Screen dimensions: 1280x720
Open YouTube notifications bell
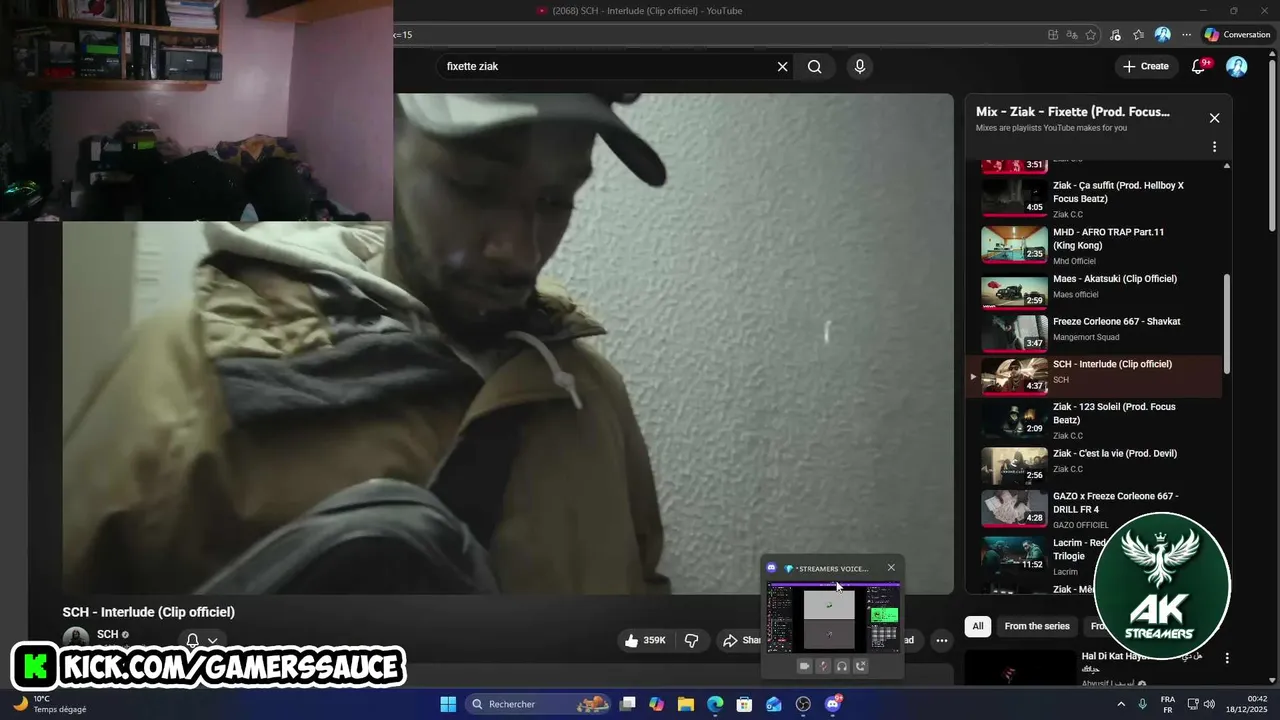click(x=1199, y=66)
